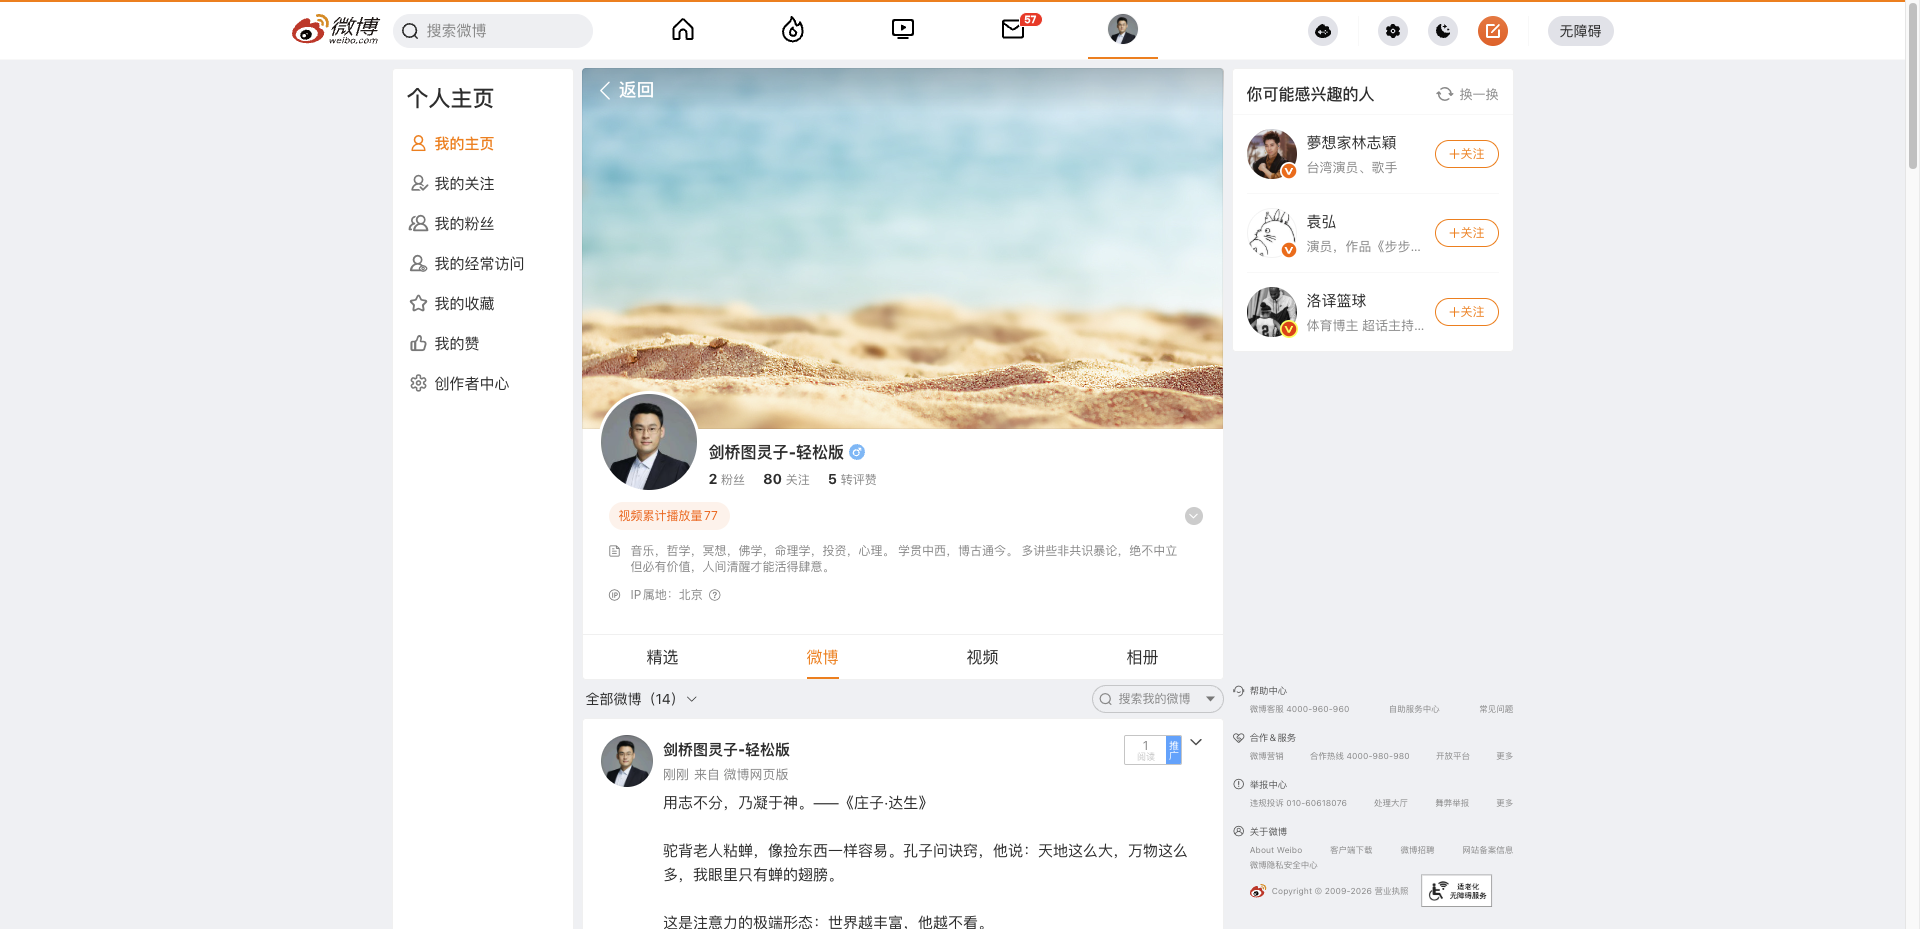Focus the 搜索微博 search field
This screenshot has height=929, width=1920.
click(493, 31)
